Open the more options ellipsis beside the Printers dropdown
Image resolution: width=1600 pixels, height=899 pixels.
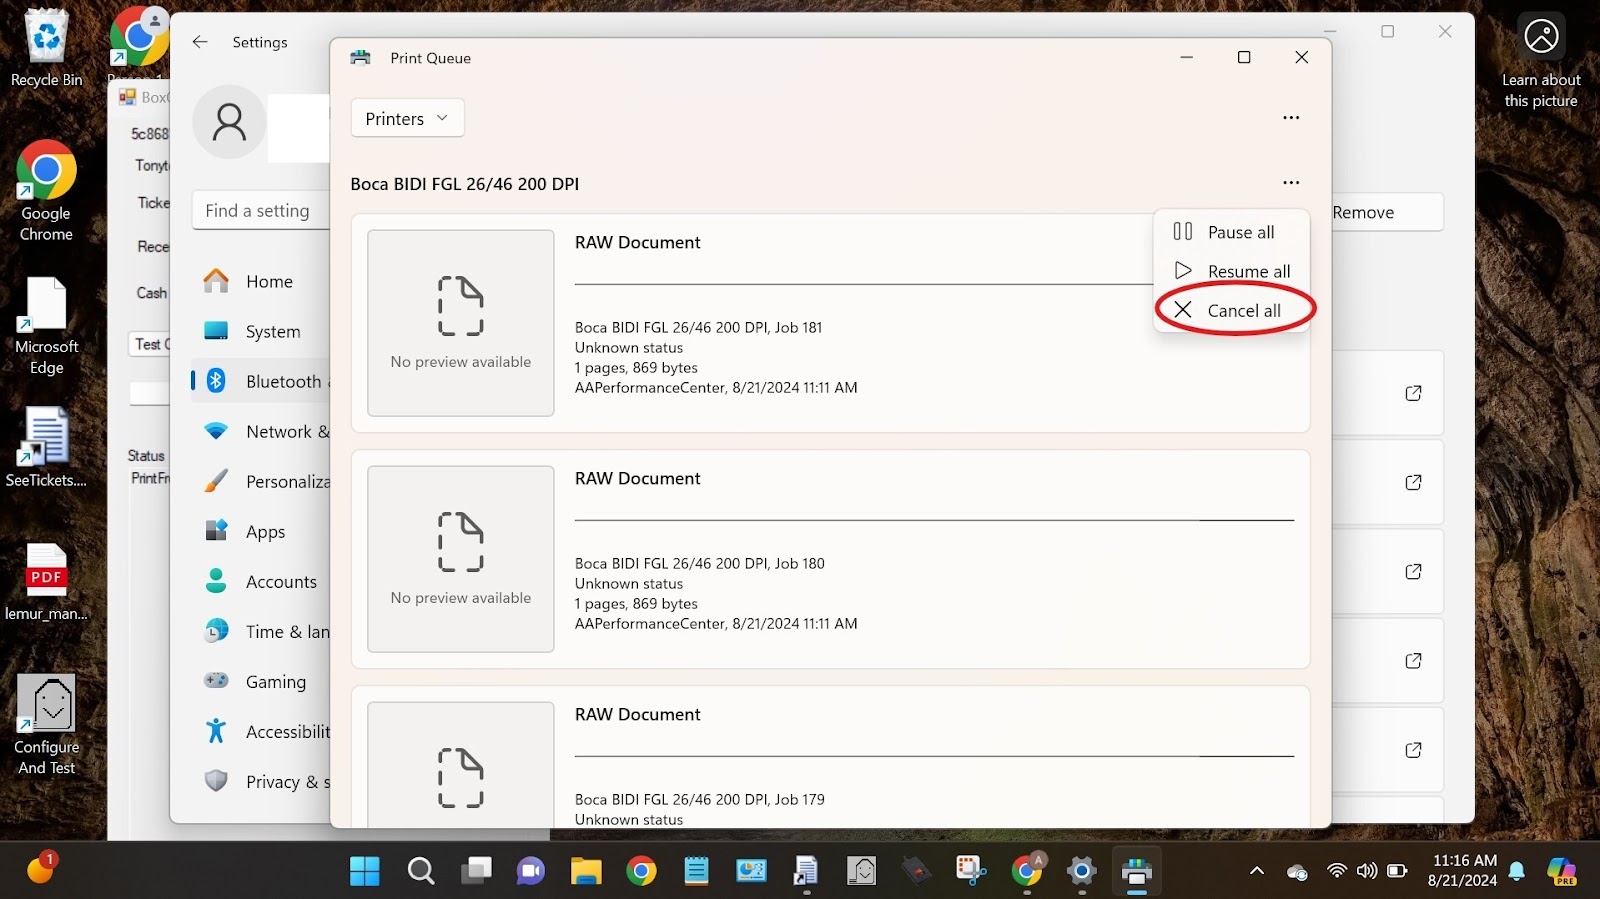(x=1291, y=118)
